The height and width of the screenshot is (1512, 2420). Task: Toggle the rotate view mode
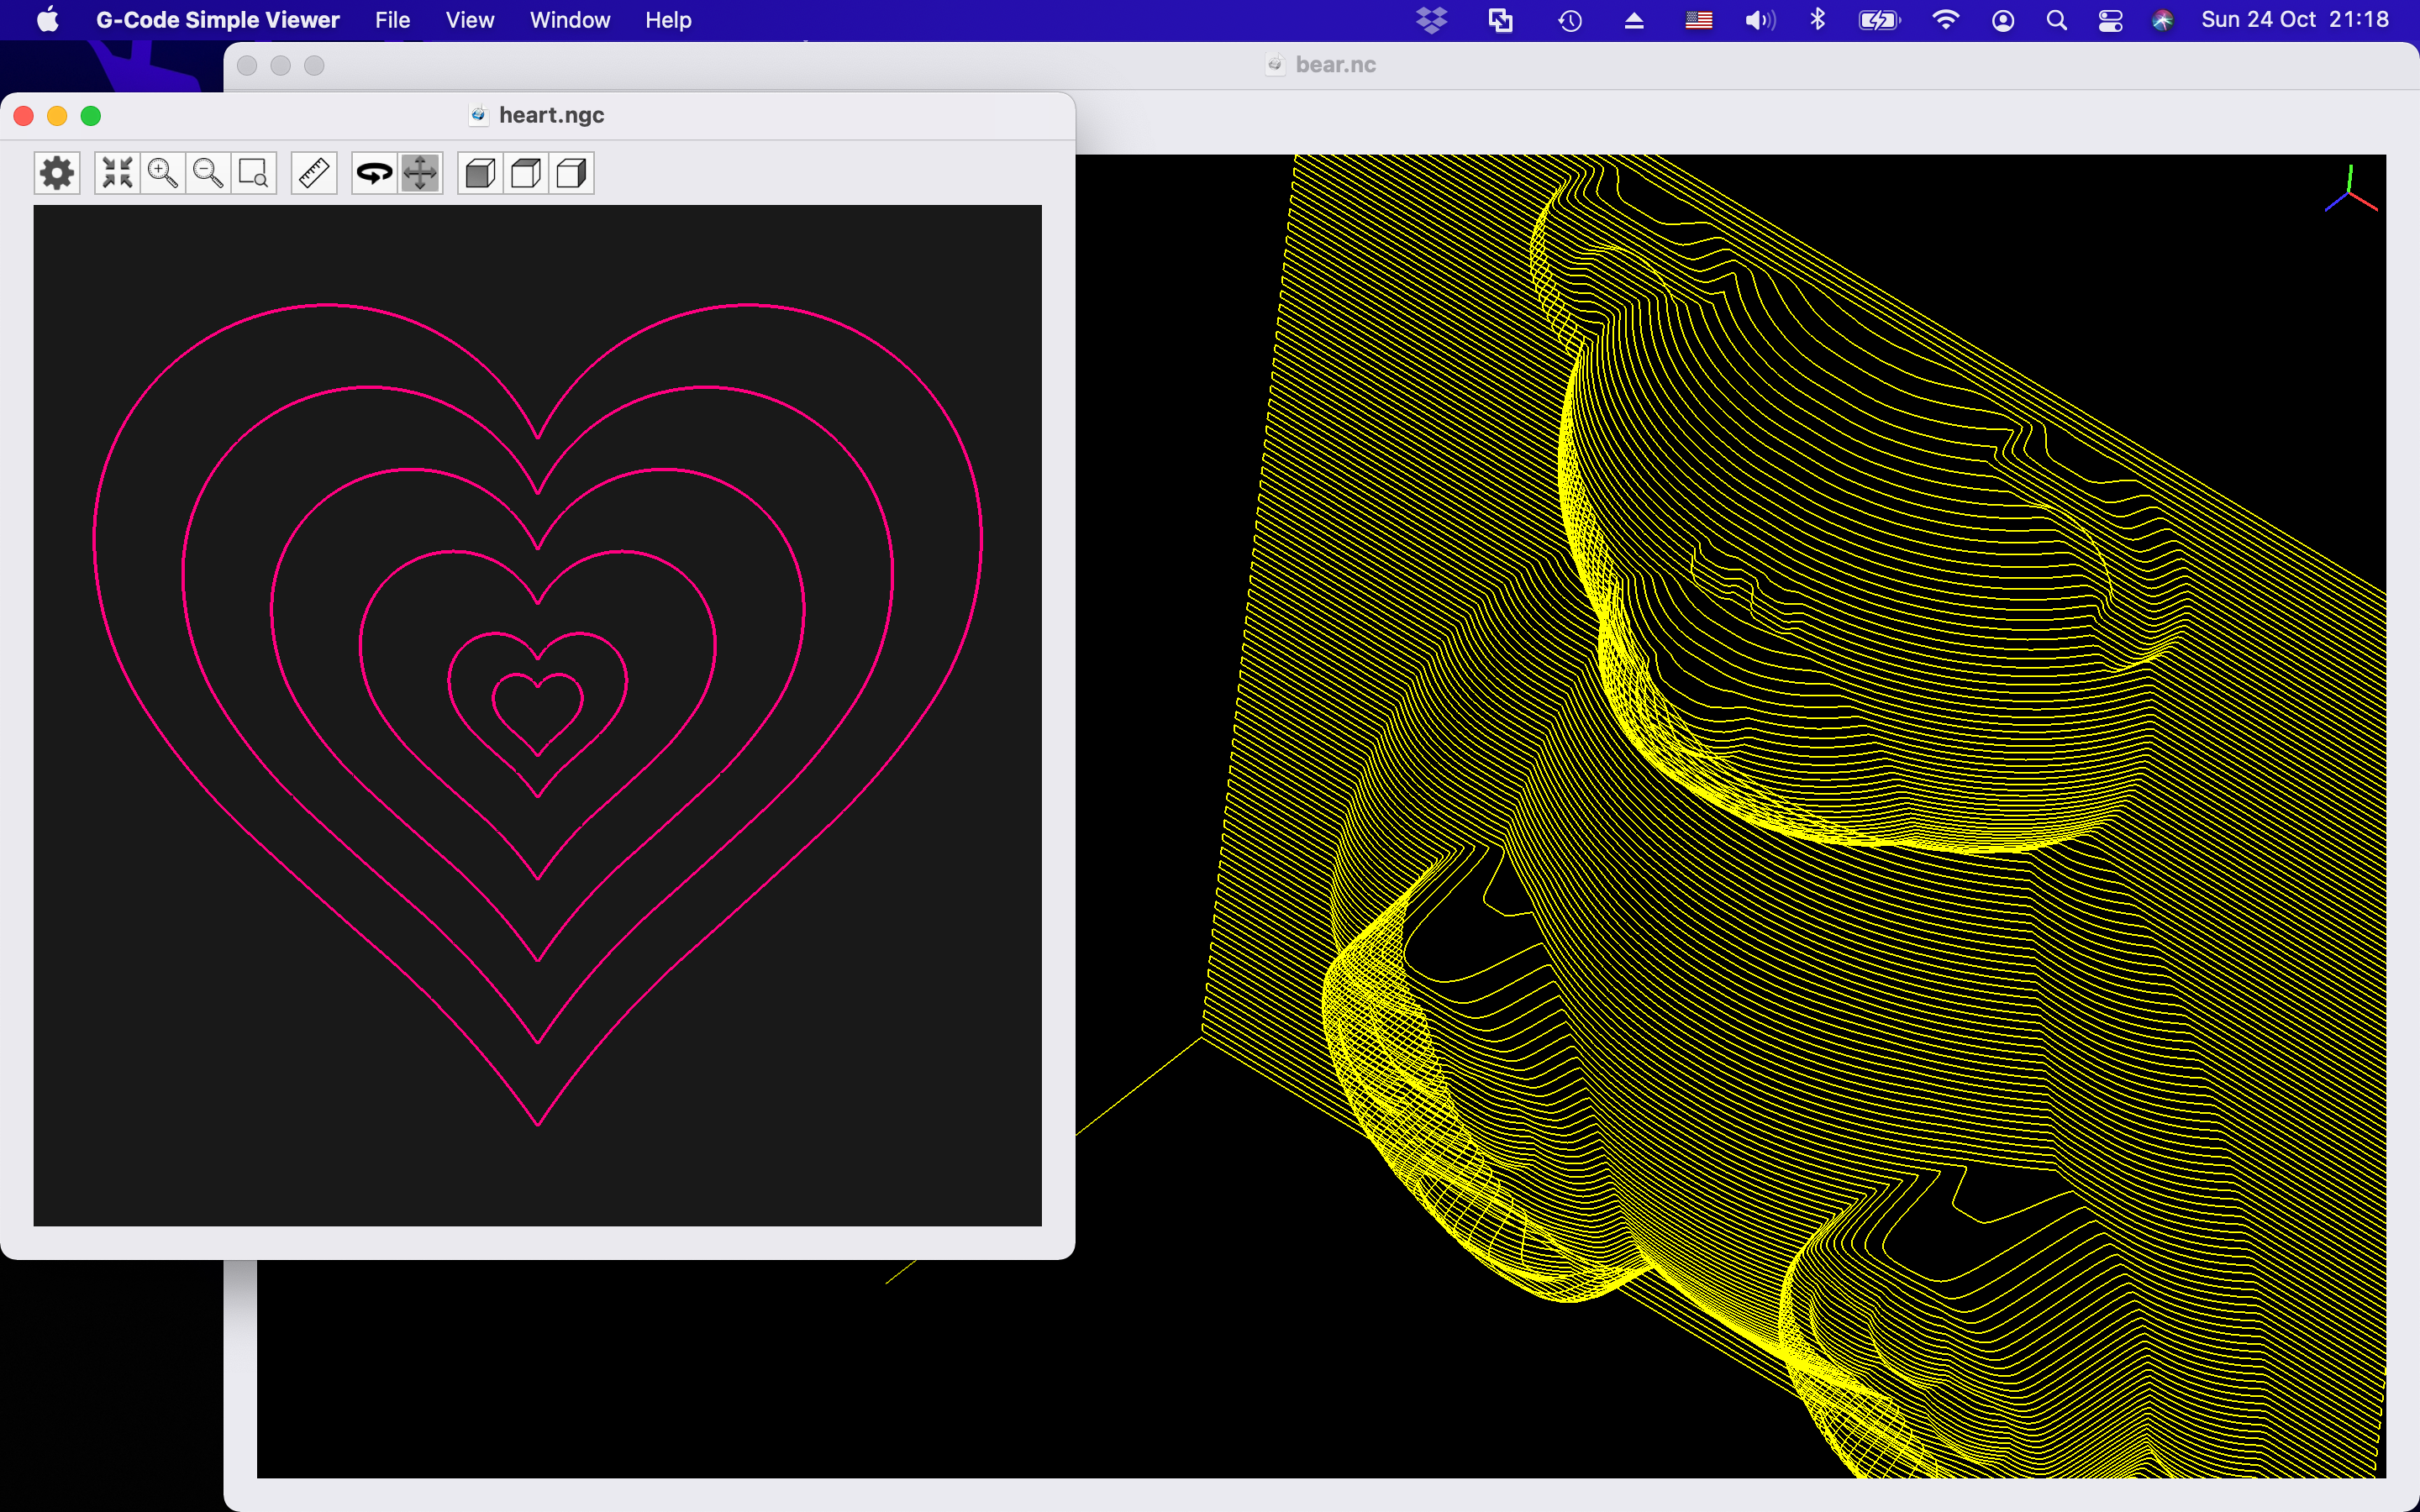pos(375,173)
